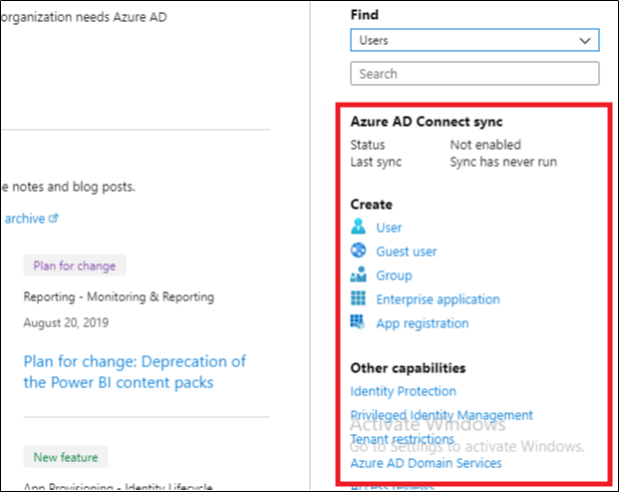Open Identity Protection capability
619x492 pixels.
click(403, 392)
